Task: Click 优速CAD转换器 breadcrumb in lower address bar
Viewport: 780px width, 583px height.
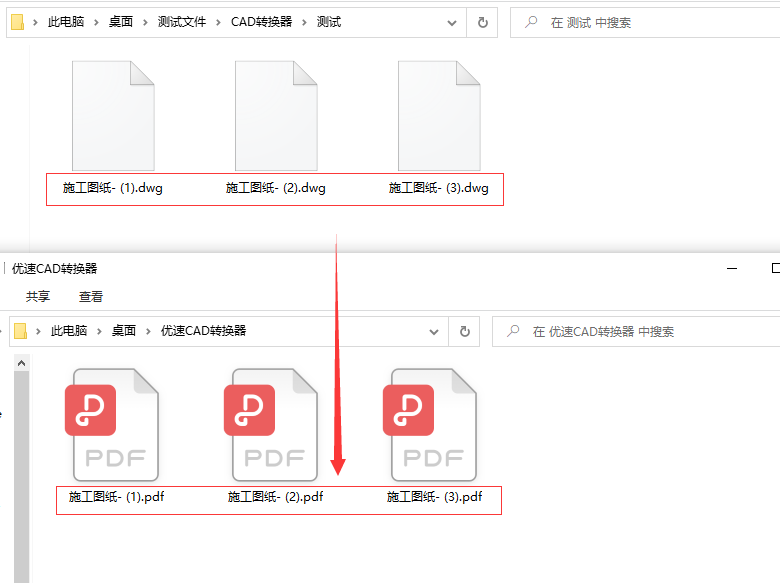Action: 203,331
